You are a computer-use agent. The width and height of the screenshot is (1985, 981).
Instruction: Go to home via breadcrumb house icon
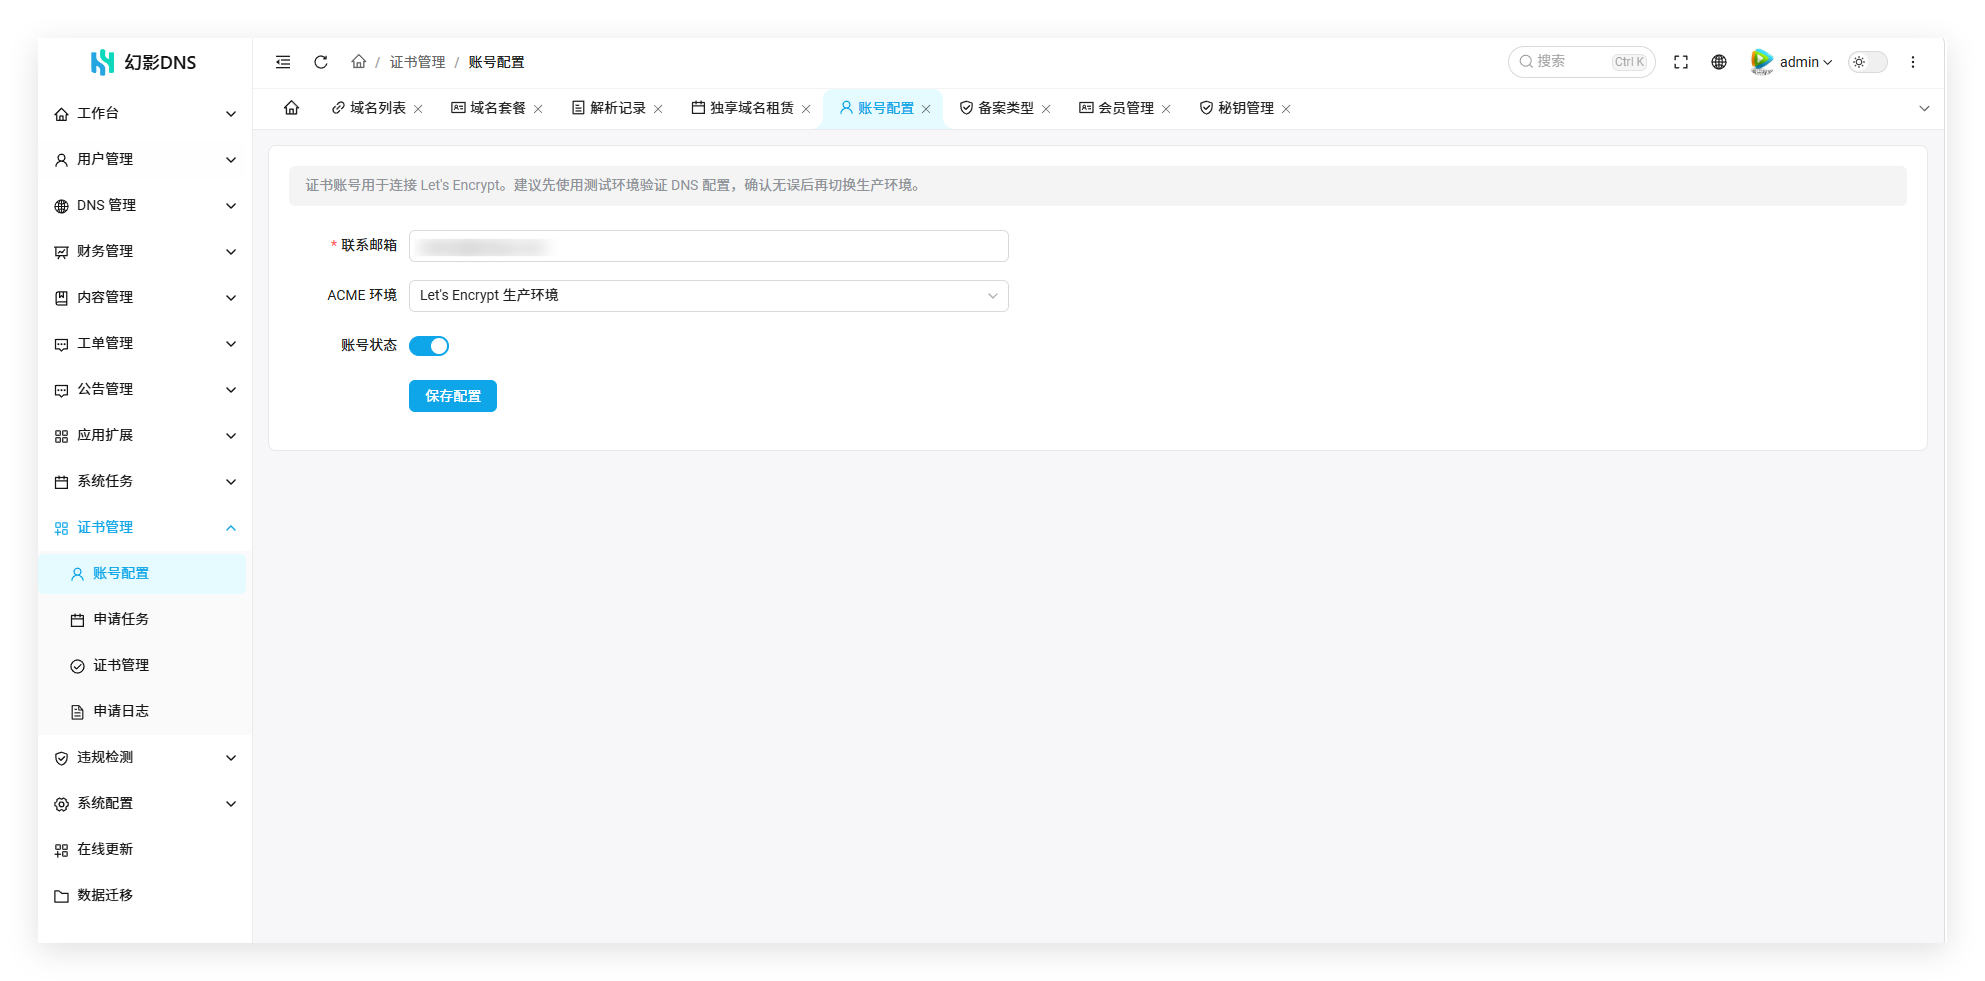(358, 62)
